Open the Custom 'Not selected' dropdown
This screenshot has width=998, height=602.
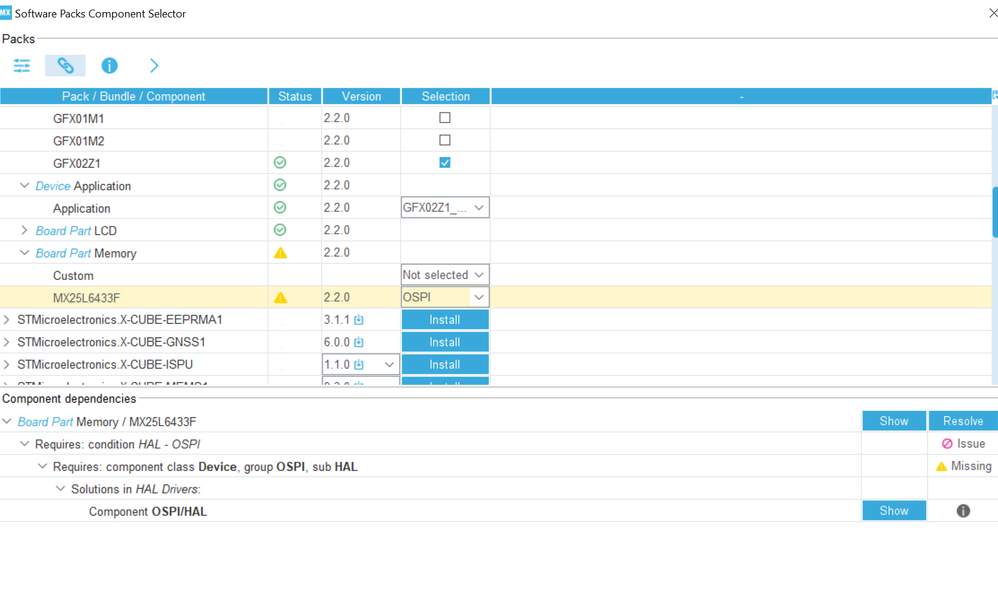(445, 275)
